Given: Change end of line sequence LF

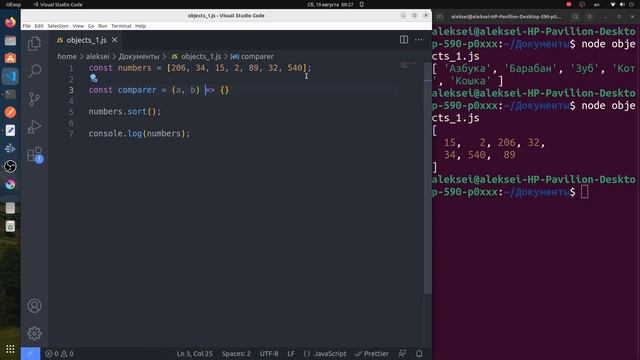Looking at the screenshot, I should [x=291, y=353].
